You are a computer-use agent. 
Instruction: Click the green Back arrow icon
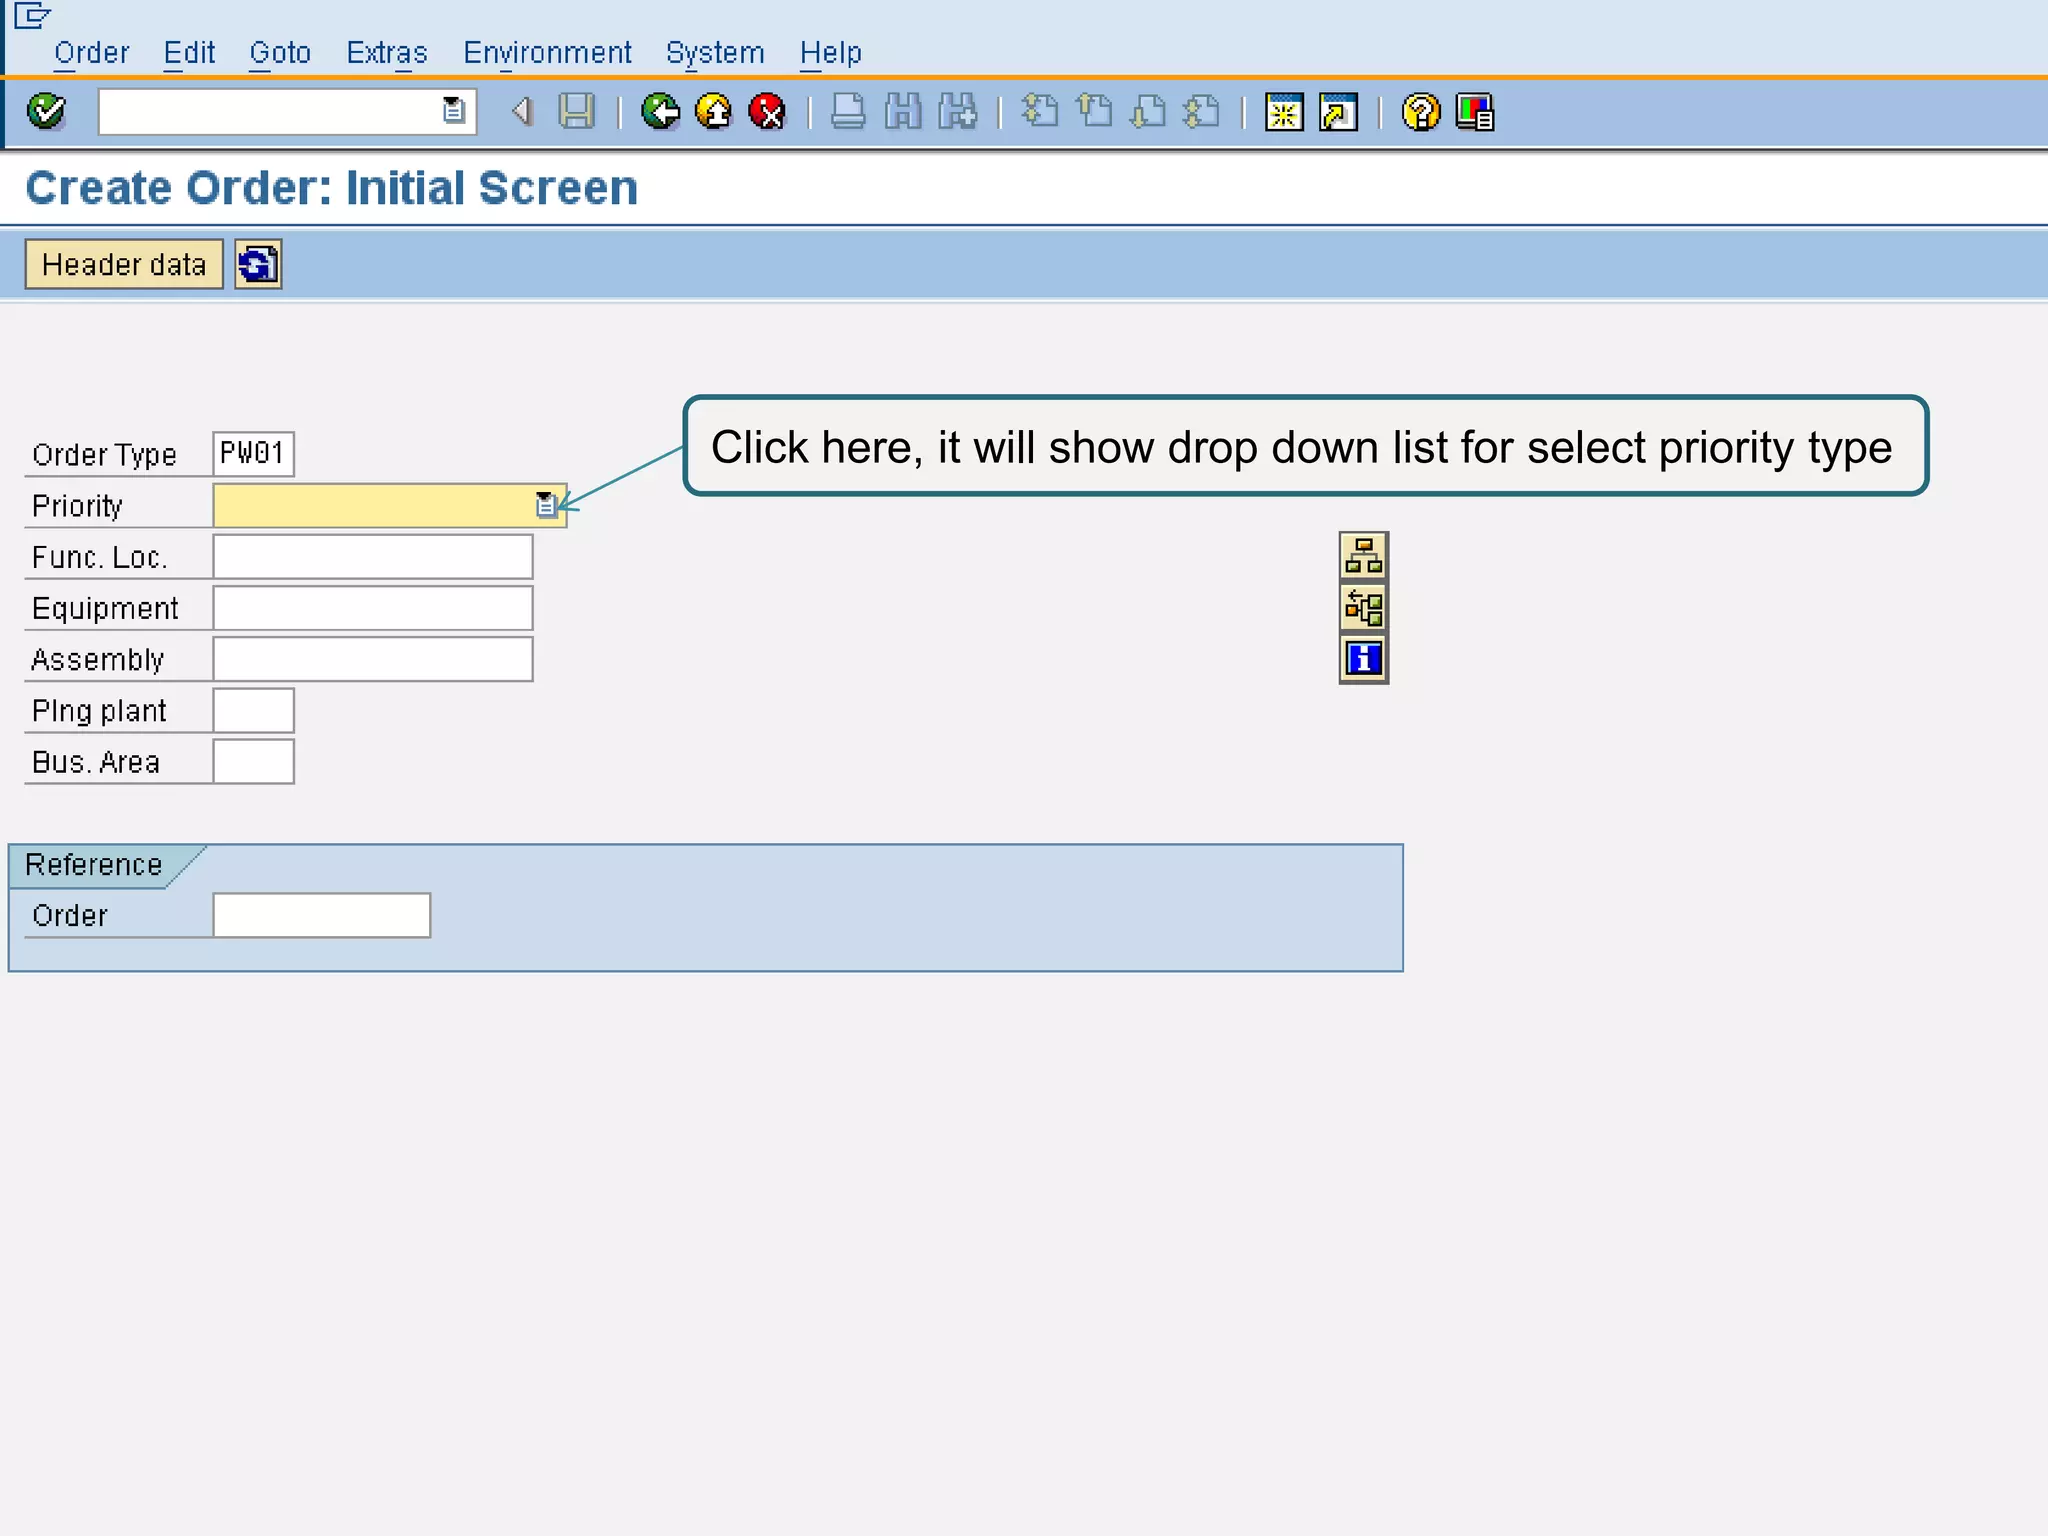(660, 111)
